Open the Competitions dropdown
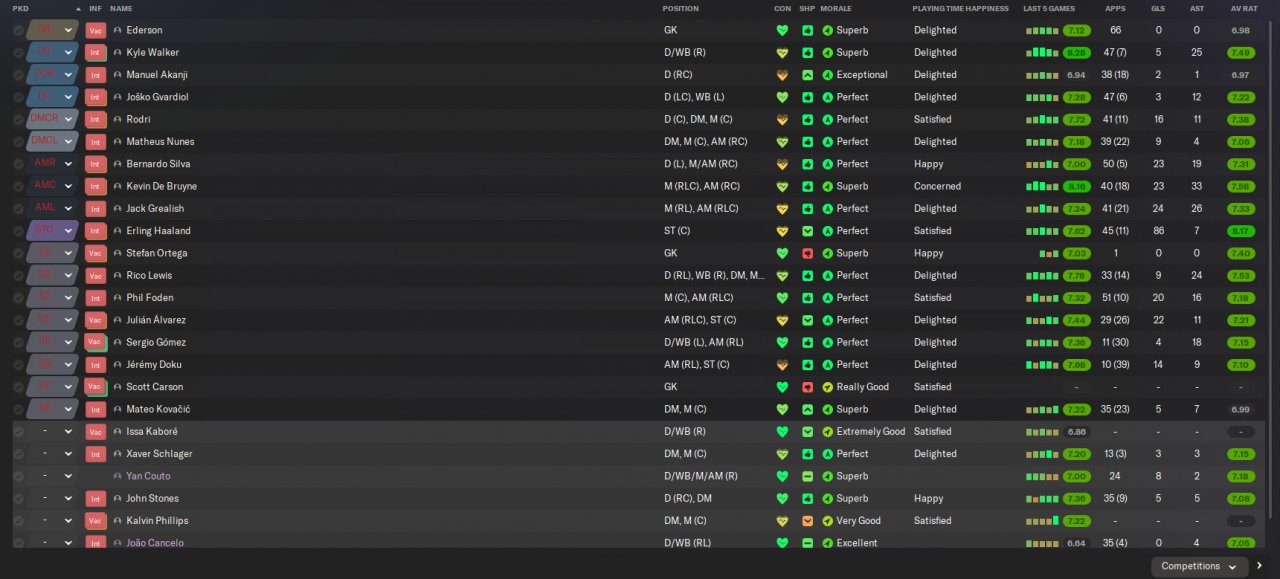Viewport: 1280px width, 579px height. tap(1199, 566)
